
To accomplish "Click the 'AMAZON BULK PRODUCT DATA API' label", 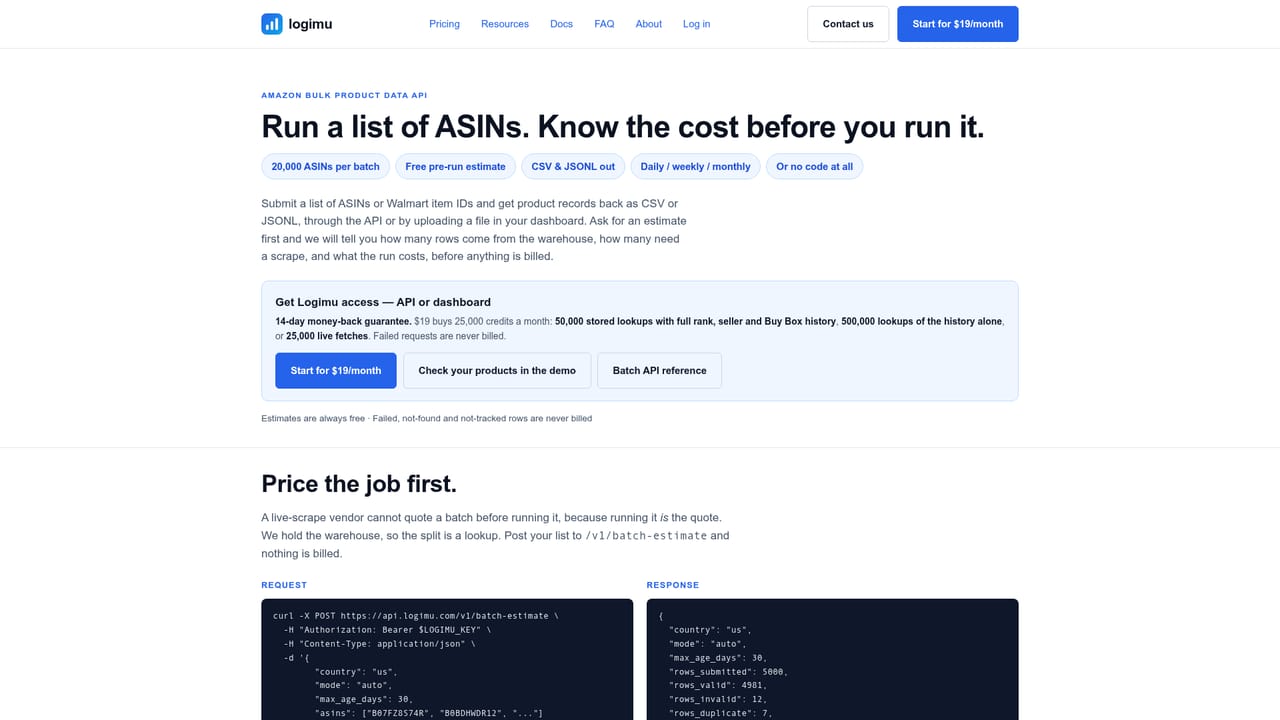I will coord(344,95).
